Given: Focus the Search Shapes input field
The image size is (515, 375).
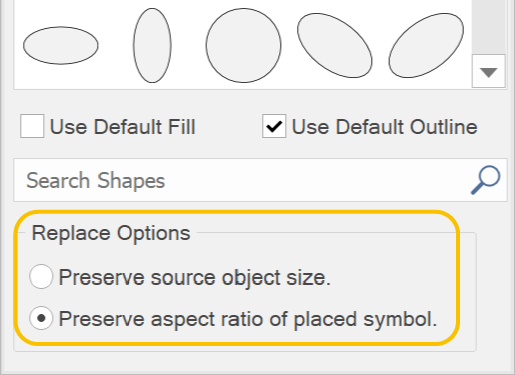Looking at the screenshot, I should coord(260,180).
